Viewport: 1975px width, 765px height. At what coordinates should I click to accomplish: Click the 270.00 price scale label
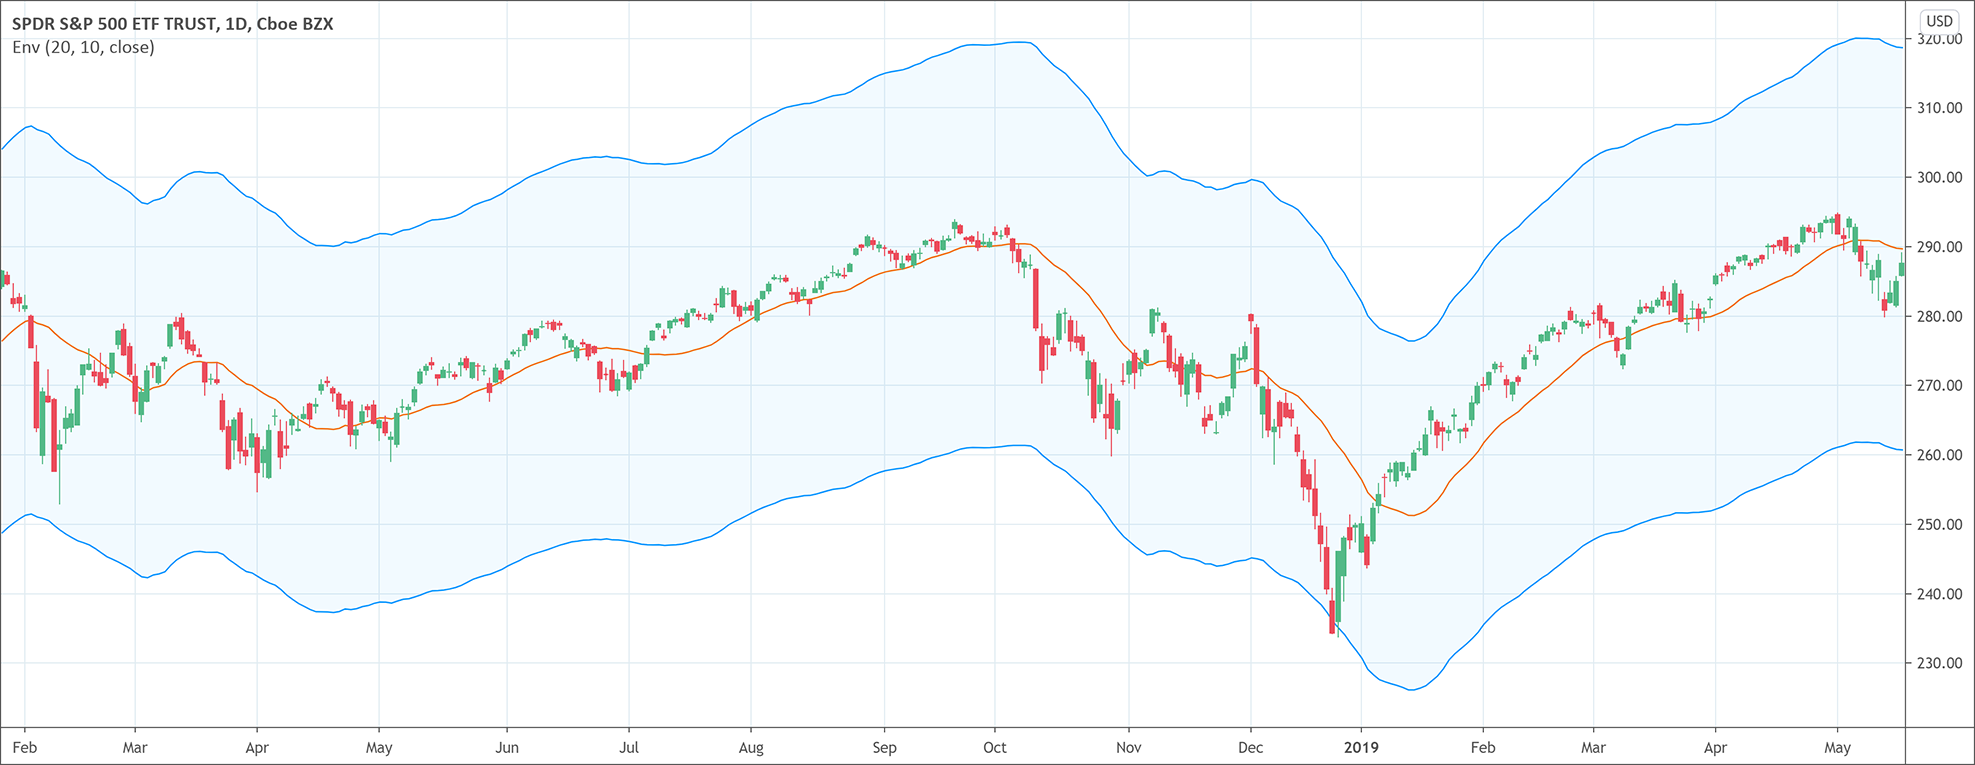coord(1940,385)
